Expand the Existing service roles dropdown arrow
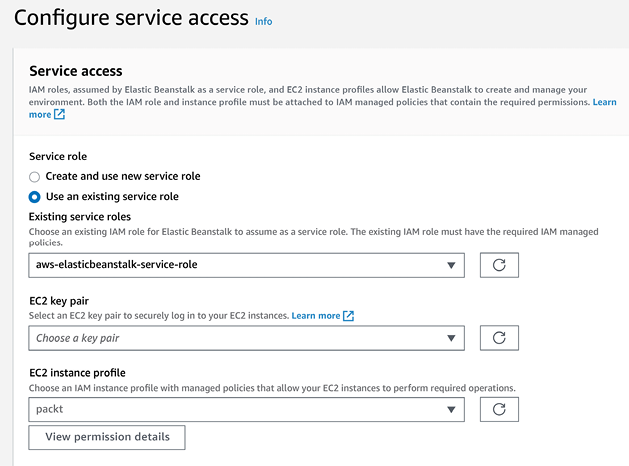 [x=450, y=265]
